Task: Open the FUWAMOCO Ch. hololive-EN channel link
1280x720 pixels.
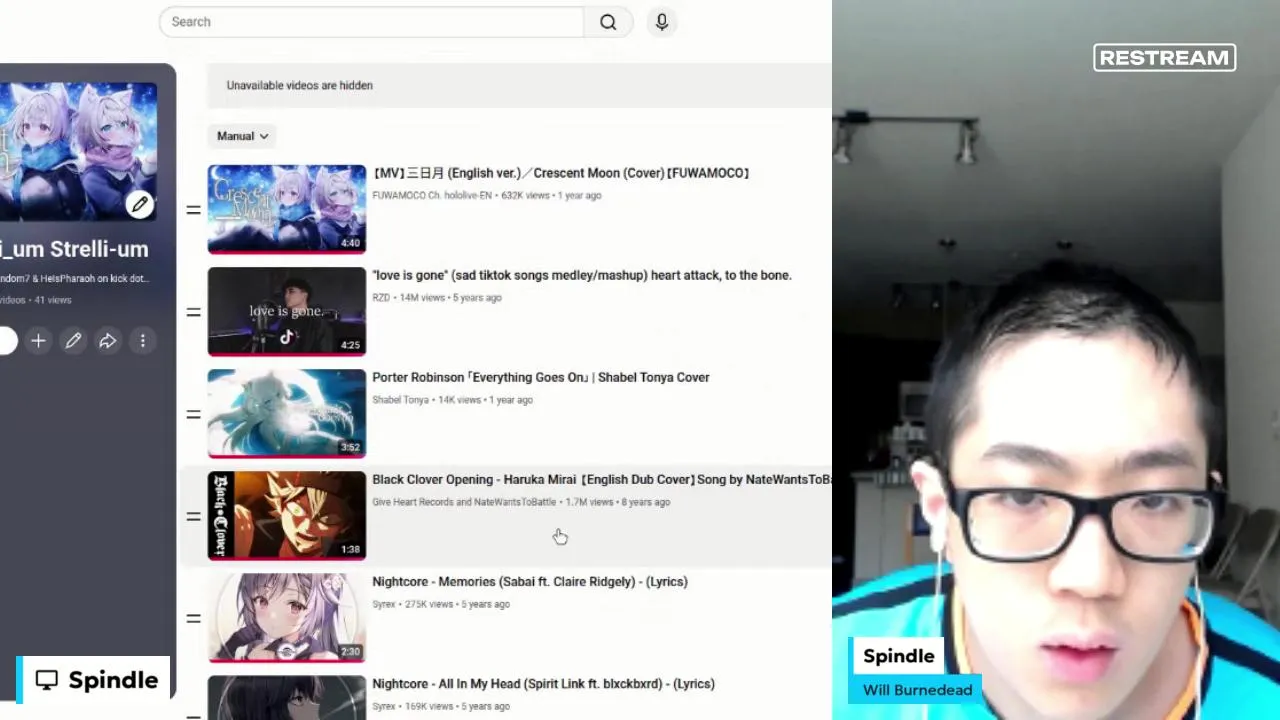Action: [432, 196]
